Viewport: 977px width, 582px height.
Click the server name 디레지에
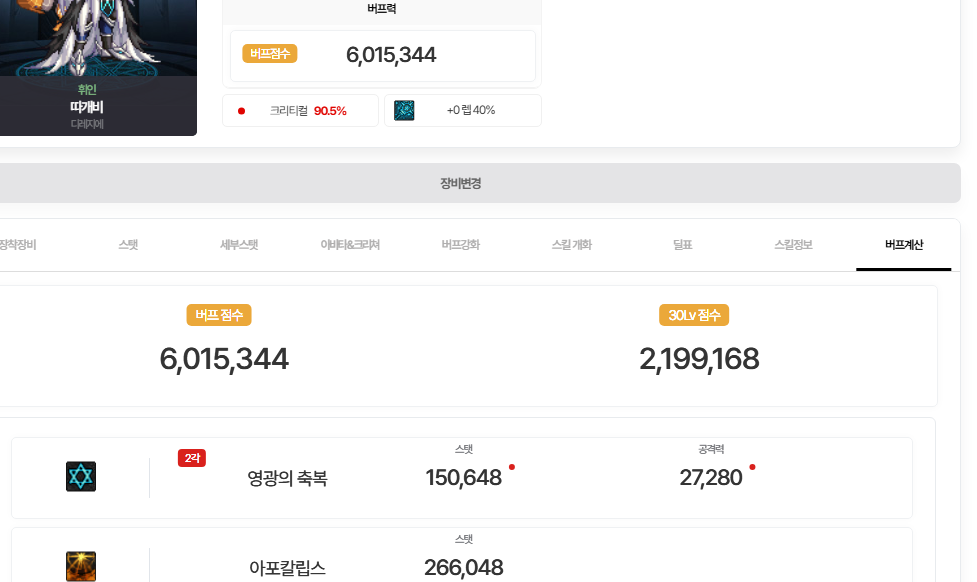87,124
